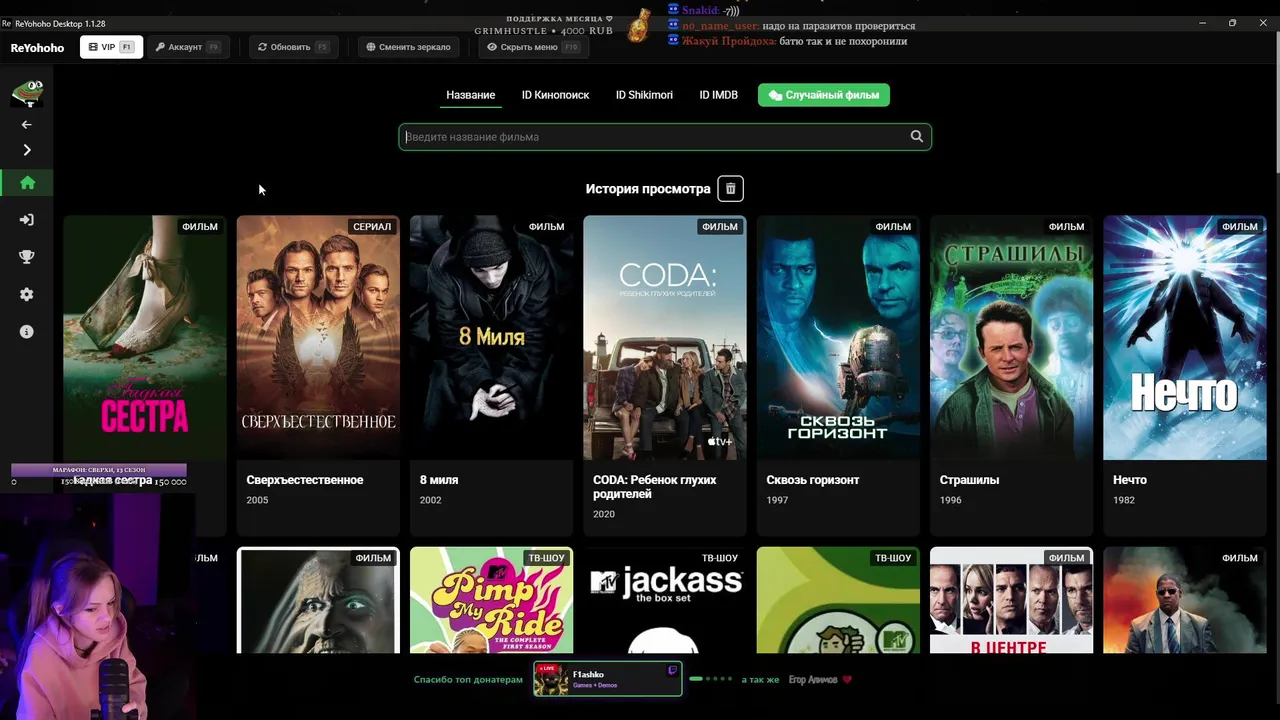Open the Нечто movie poster
1280x720 pixels.
(x=1185, y=338)
